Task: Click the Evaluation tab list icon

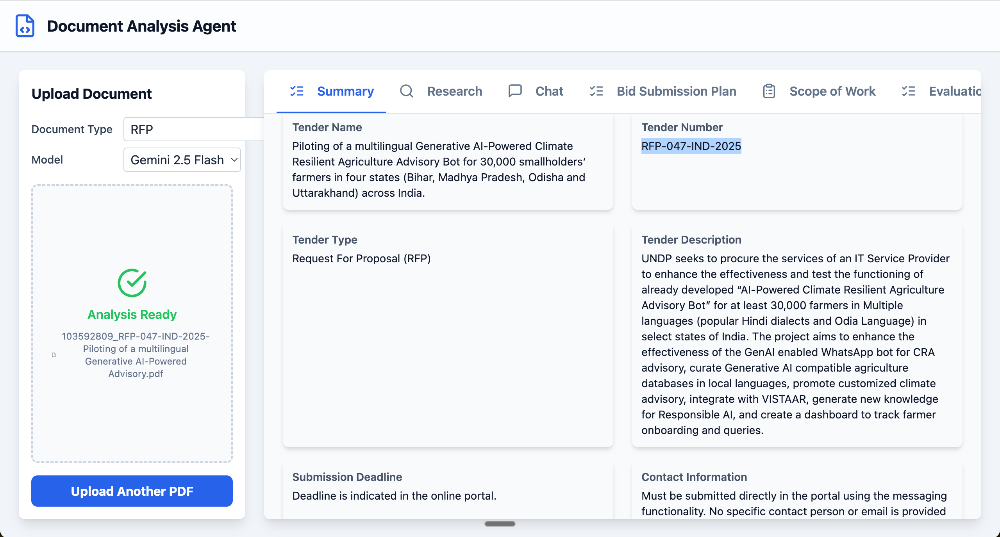Action: click(908, 91)
